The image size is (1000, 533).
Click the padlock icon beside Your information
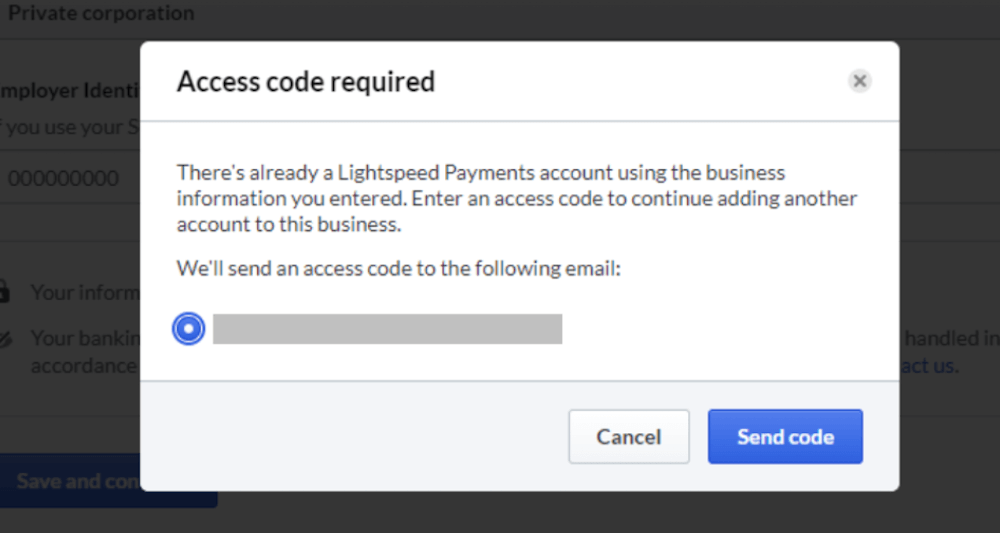(x=5, y=292)
